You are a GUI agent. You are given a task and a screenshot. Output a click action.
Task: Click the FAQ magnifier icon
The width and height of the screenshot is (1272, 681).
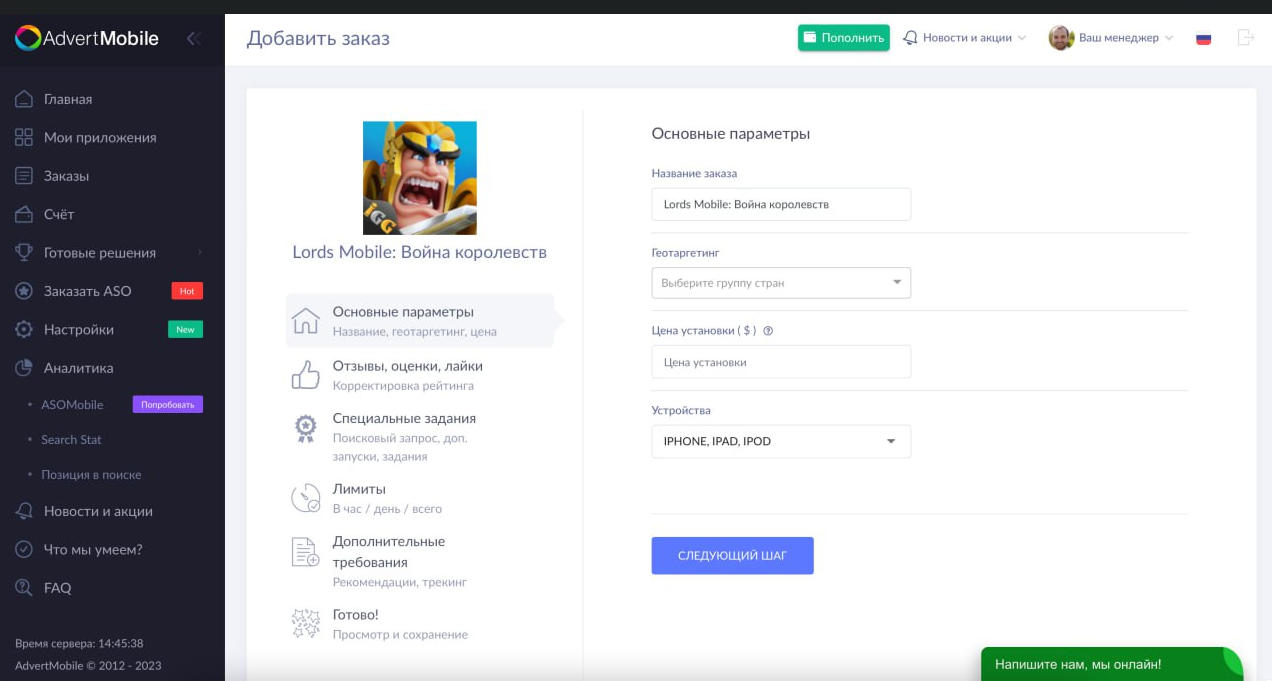pyautogui.click(x=24, y=588)
